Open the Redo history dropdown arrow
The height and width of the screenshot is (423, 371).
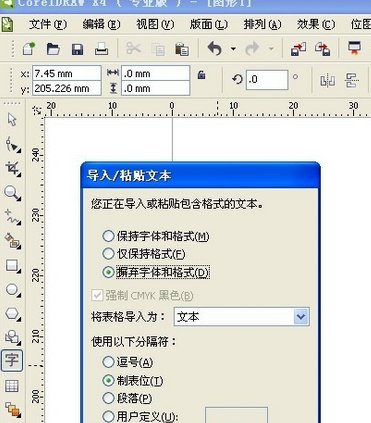271,49
